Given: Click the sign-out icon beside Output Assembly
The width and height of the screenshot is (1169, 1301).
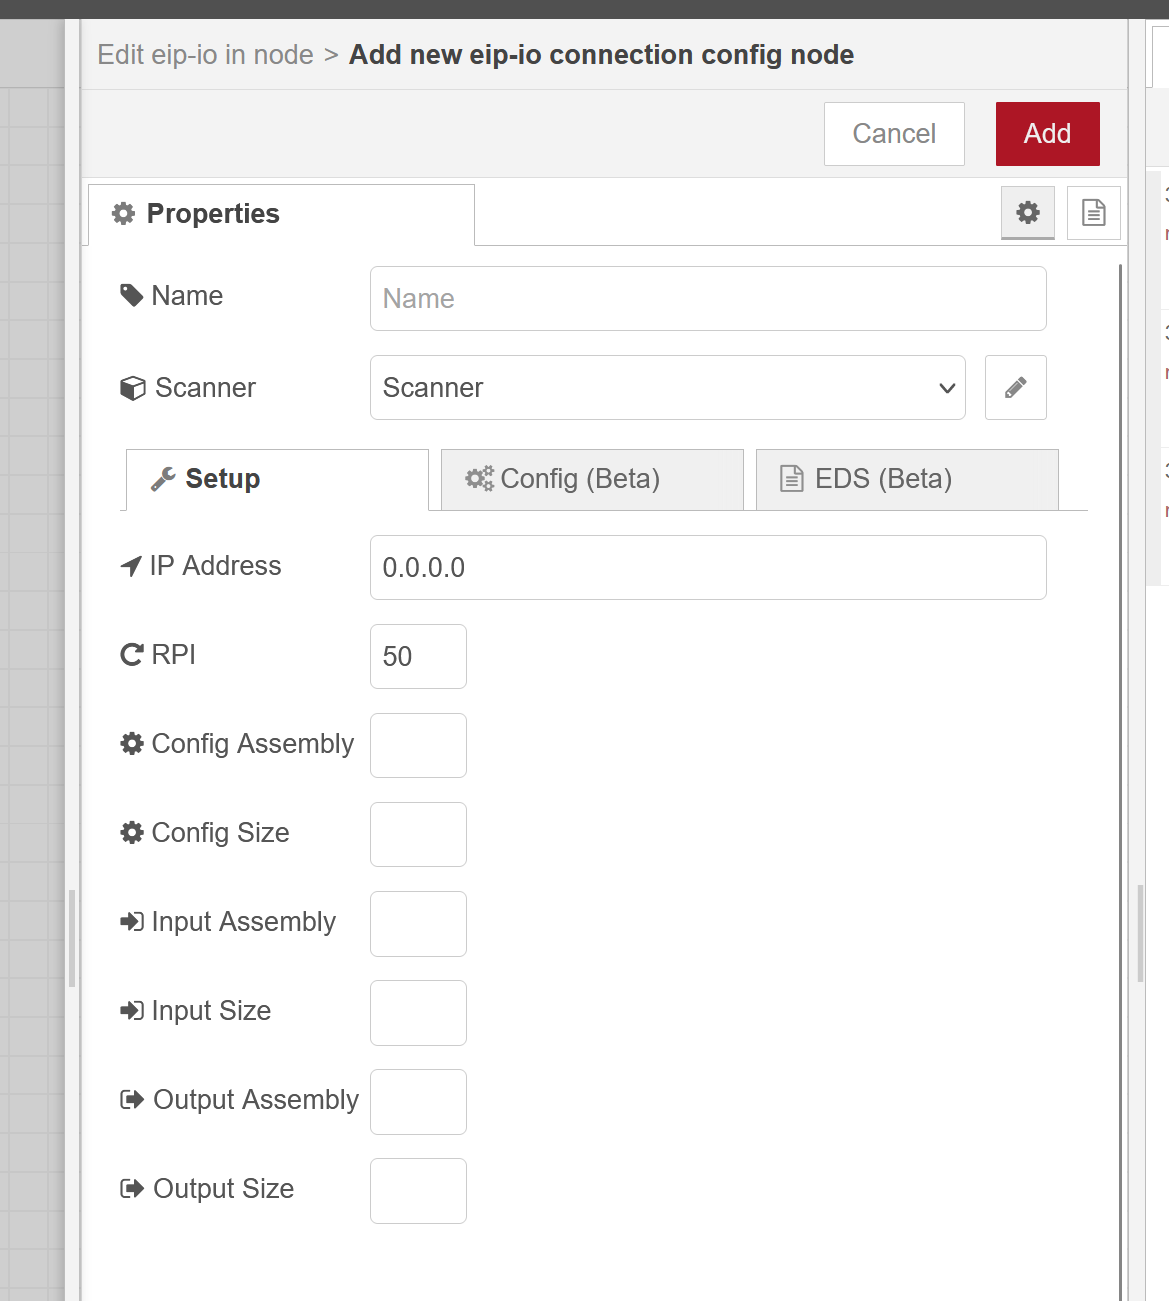Looking at the screenshot, I should click(132, 1099).
